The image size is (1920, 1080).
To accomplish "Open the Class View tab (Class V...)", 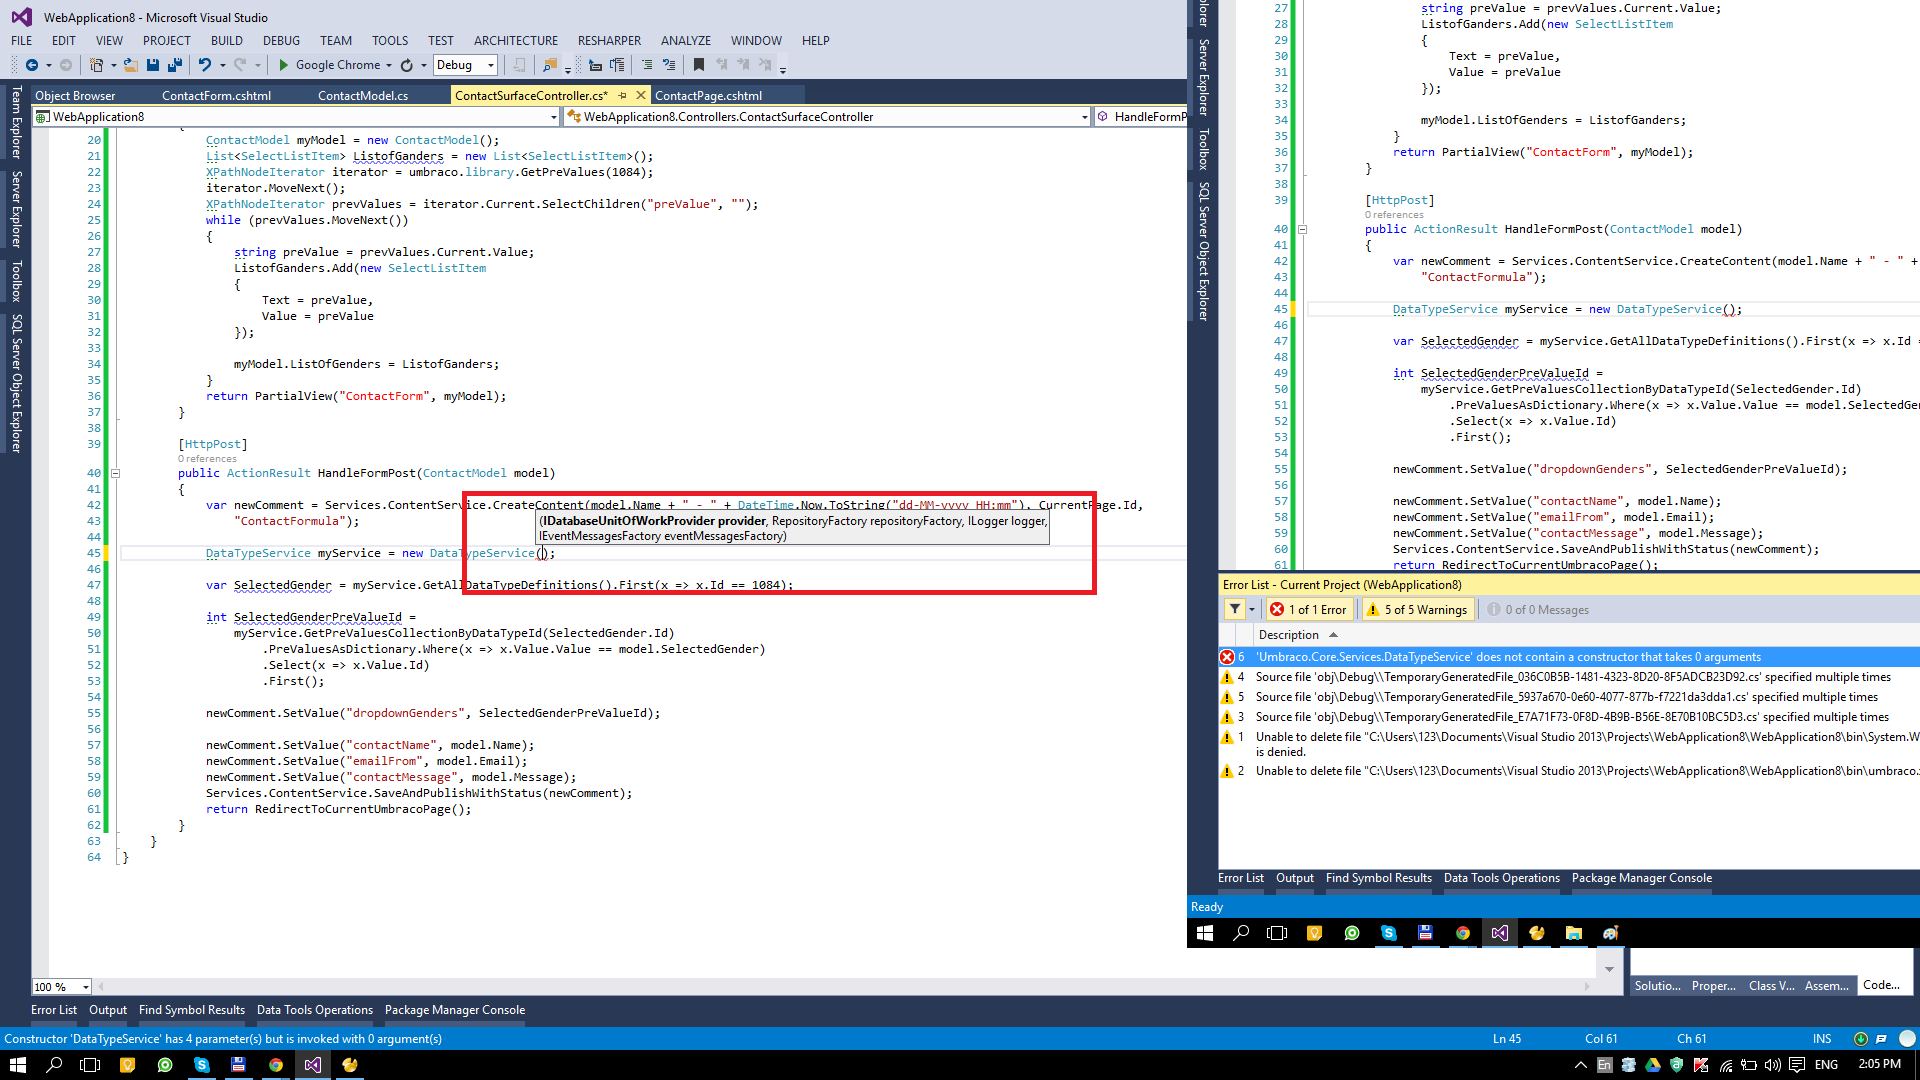I will 1771,986.
